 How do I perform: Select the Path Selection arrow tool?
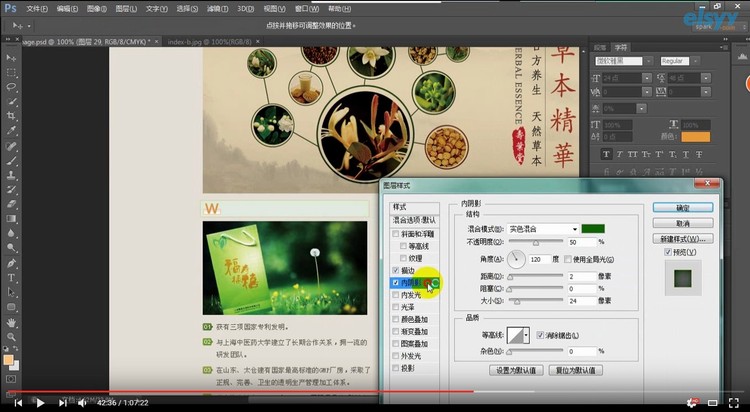tap(11, 292)
